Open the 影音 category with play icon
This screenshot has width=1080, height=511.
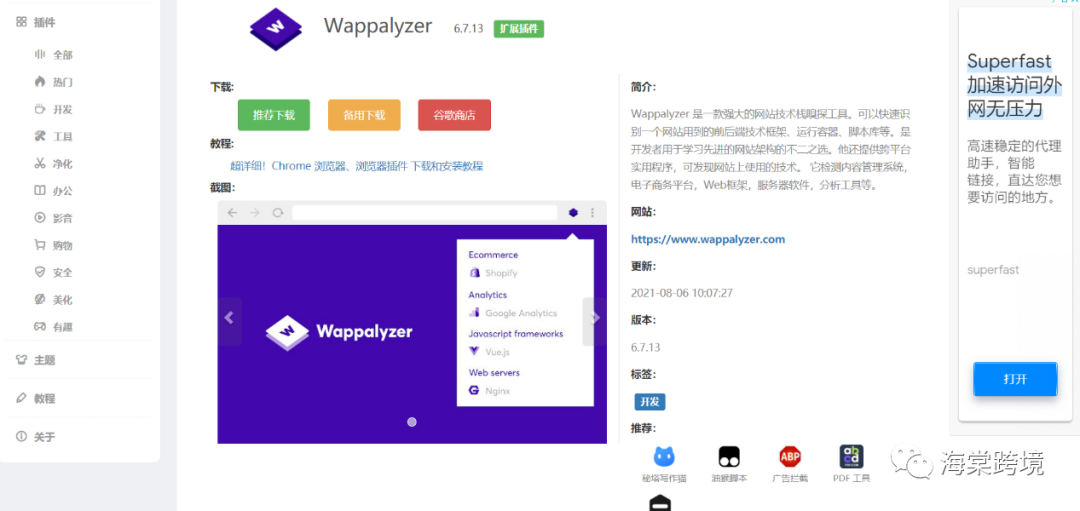54,218
